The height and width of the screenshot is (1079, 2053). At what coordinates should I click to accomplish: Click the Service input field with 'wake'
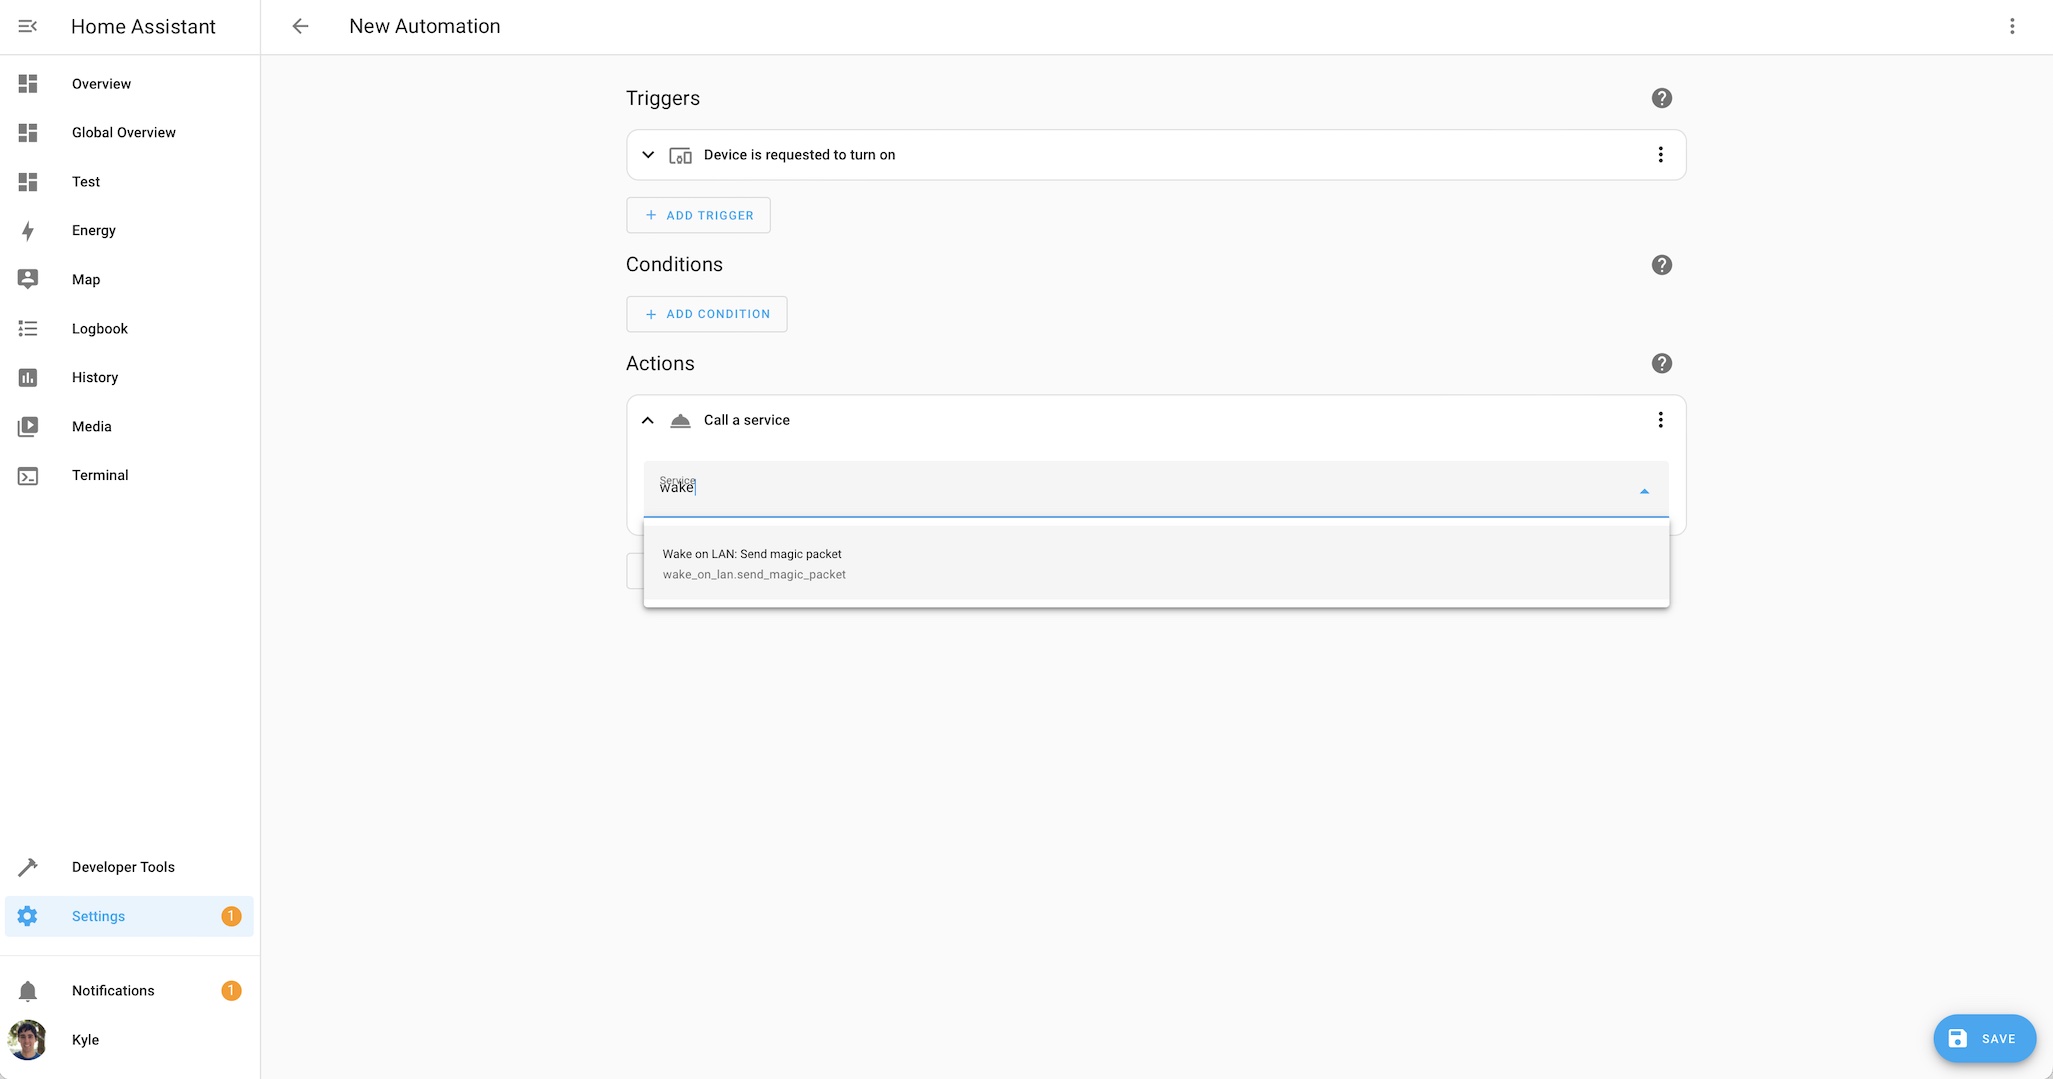point(1156,489)
